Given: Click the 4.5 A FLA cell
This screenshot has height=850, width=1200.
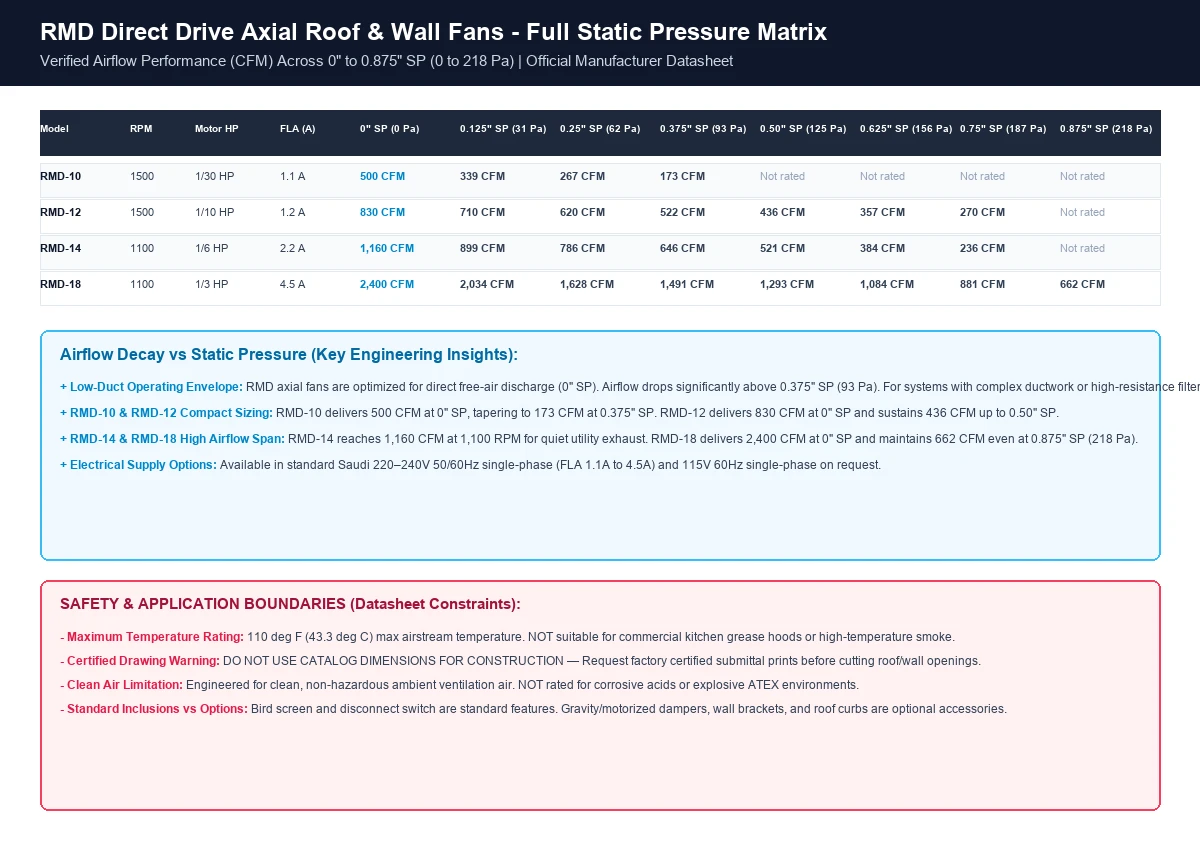Looking at the screenshot, I should tap(293, 285).
